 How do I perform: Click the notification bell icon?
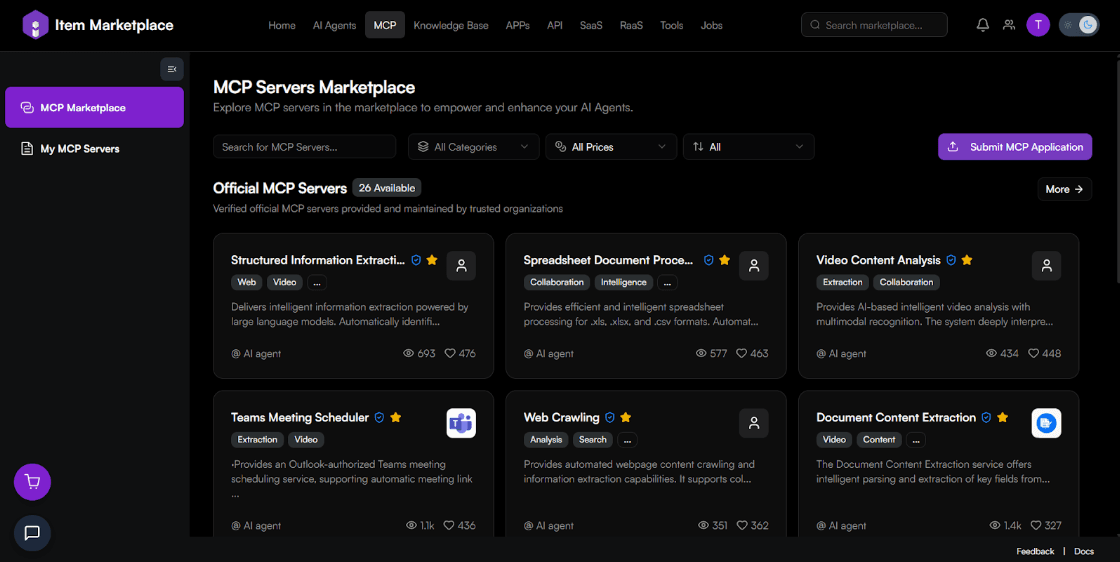(x=982, y=25)
